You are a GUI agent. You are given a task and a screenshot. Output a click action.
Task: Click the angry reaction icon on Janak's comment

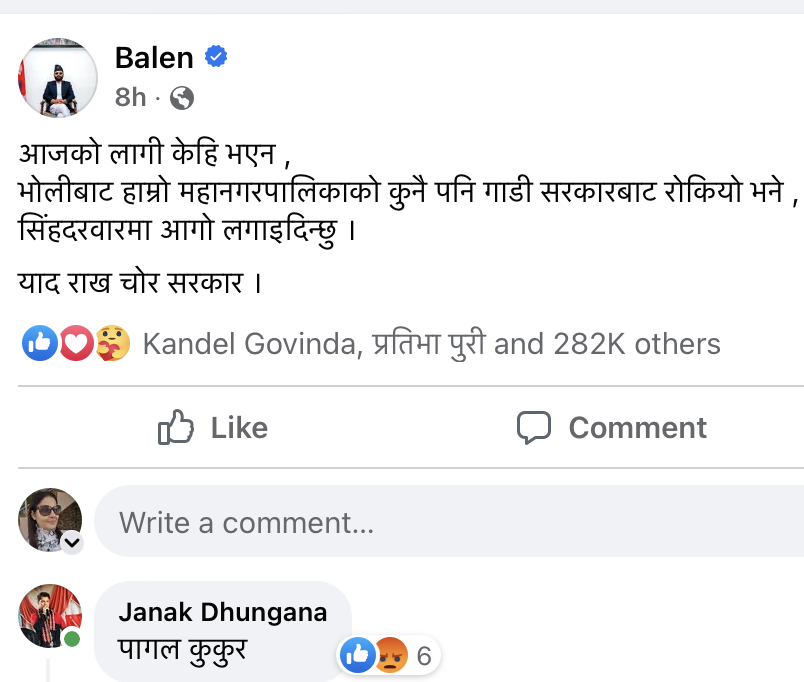click(390, 656)
